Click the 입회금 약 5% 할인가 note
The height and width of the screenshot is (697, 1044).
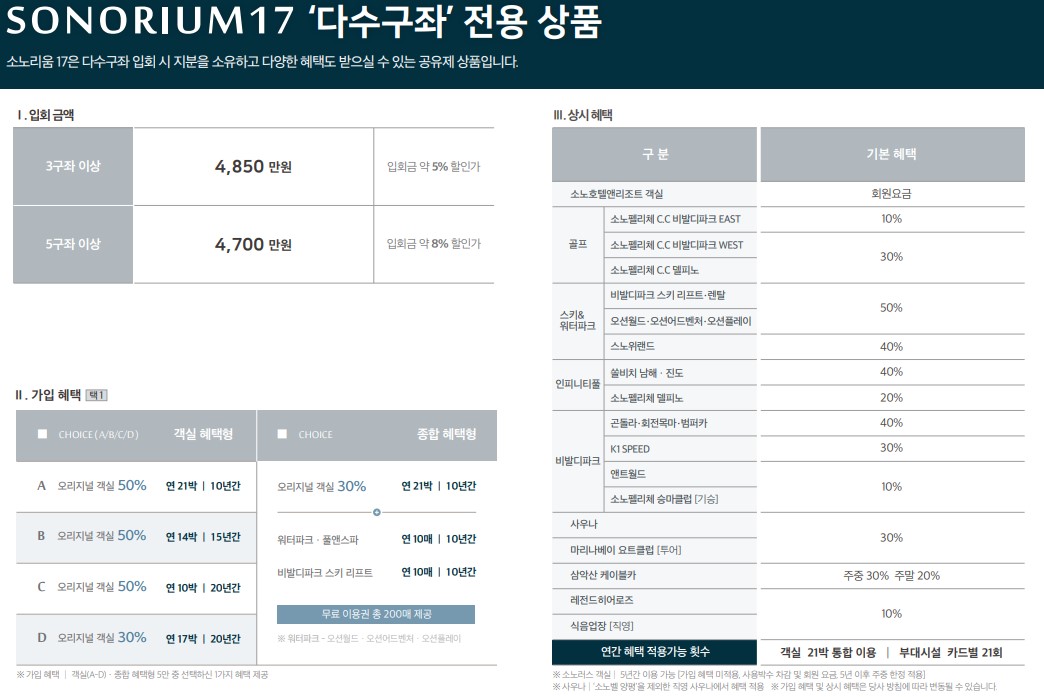433,166
